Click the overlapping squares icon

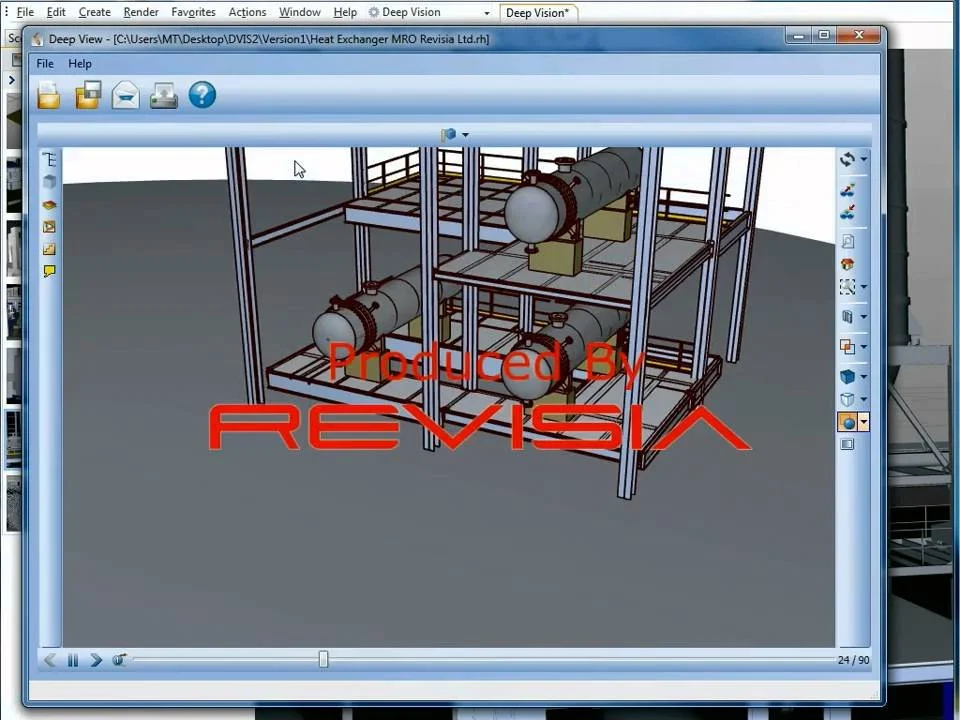point(847,347)
